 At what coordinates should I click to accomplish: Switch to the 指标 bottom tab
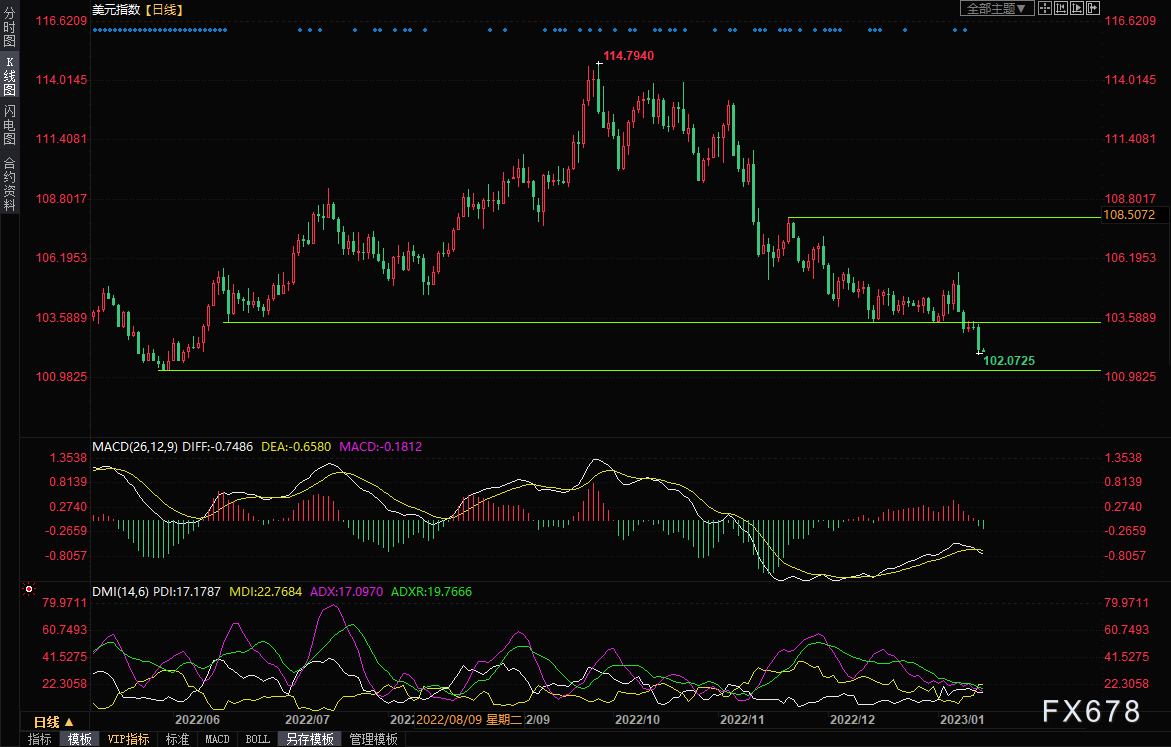click(x=40, y=740)
